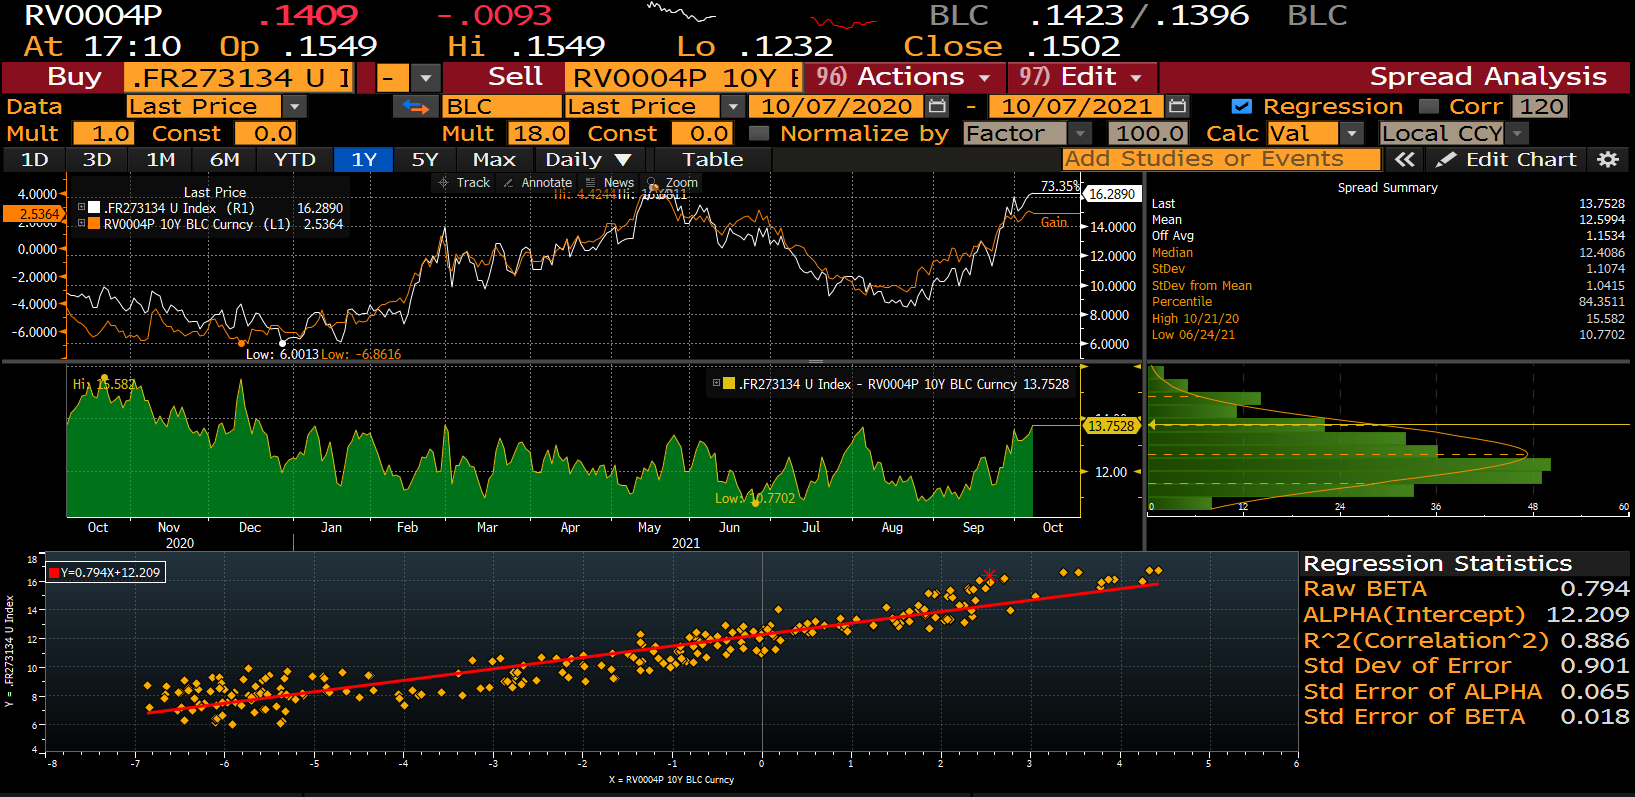This screenshot has width=1635, height=797.
Task: Open the News overlay on chart
Action: point(610,182)
